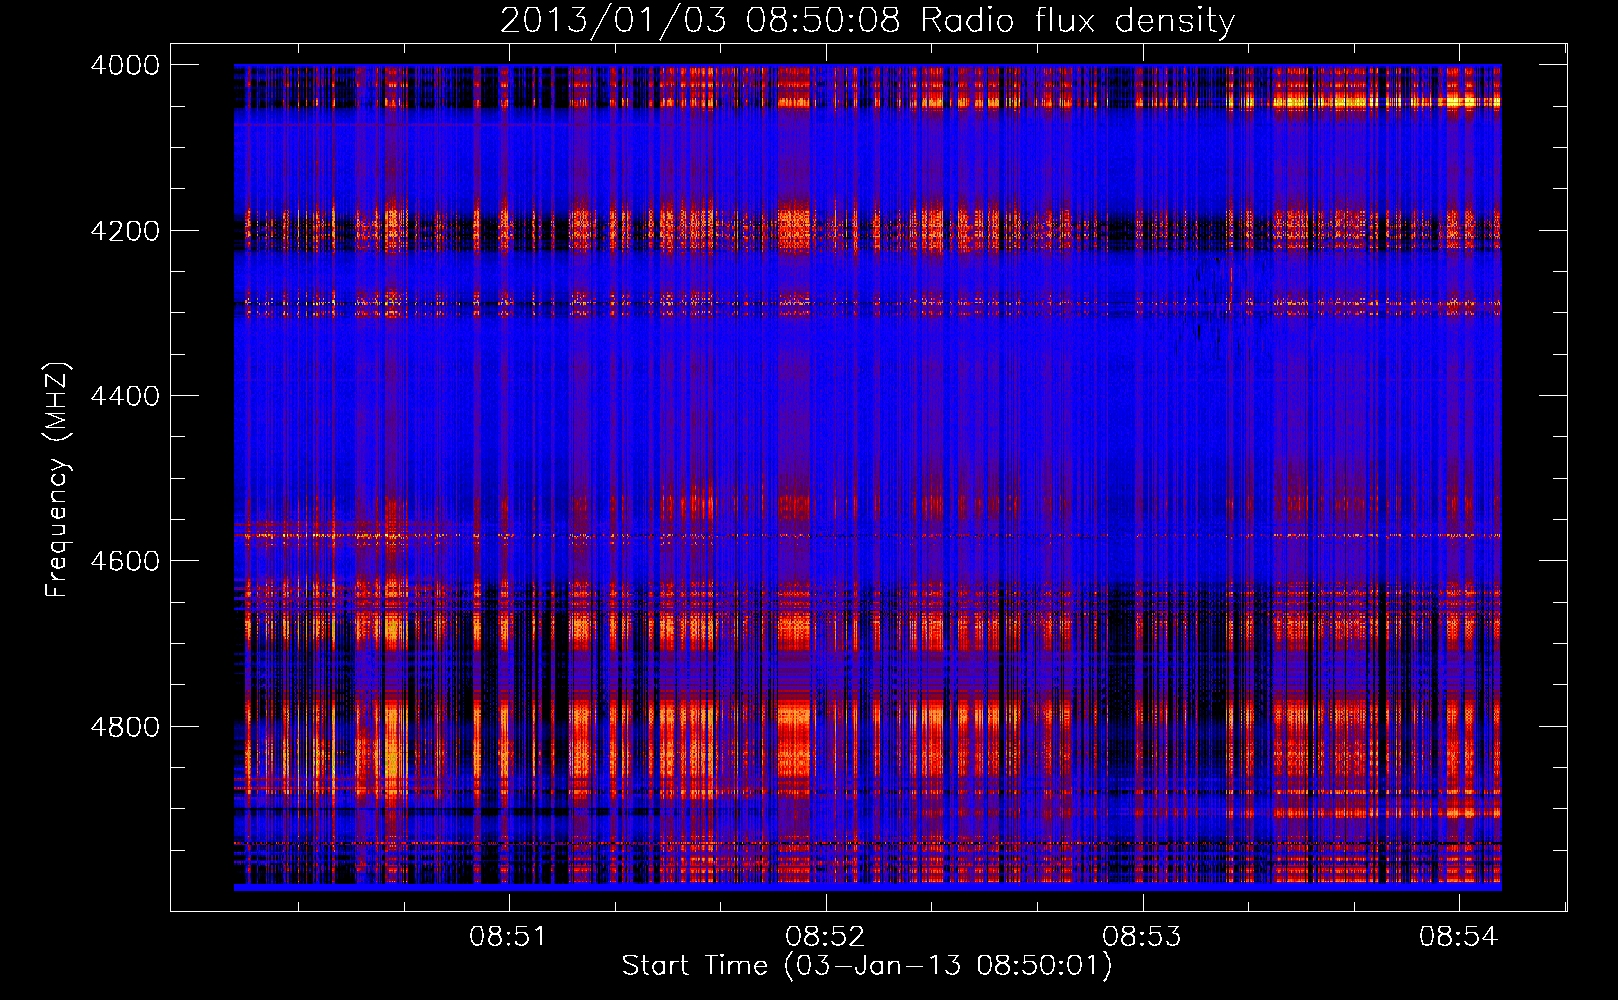This screenshot has width=1618, height=1000.
Task: Select the 4400 frequency axis label
Action: [125, 396]
